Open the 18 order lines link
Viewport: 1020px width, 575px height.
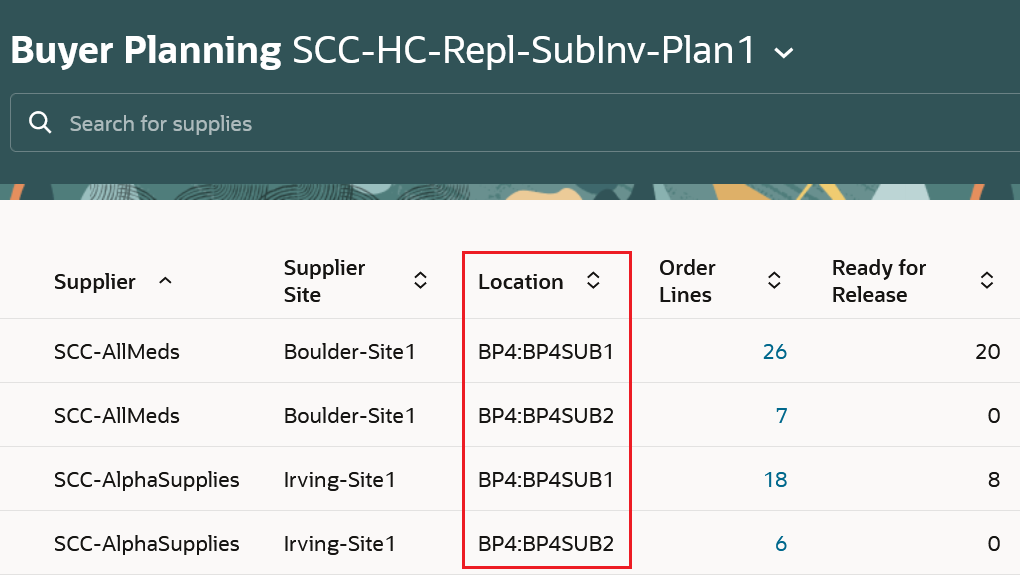(775, 480)
